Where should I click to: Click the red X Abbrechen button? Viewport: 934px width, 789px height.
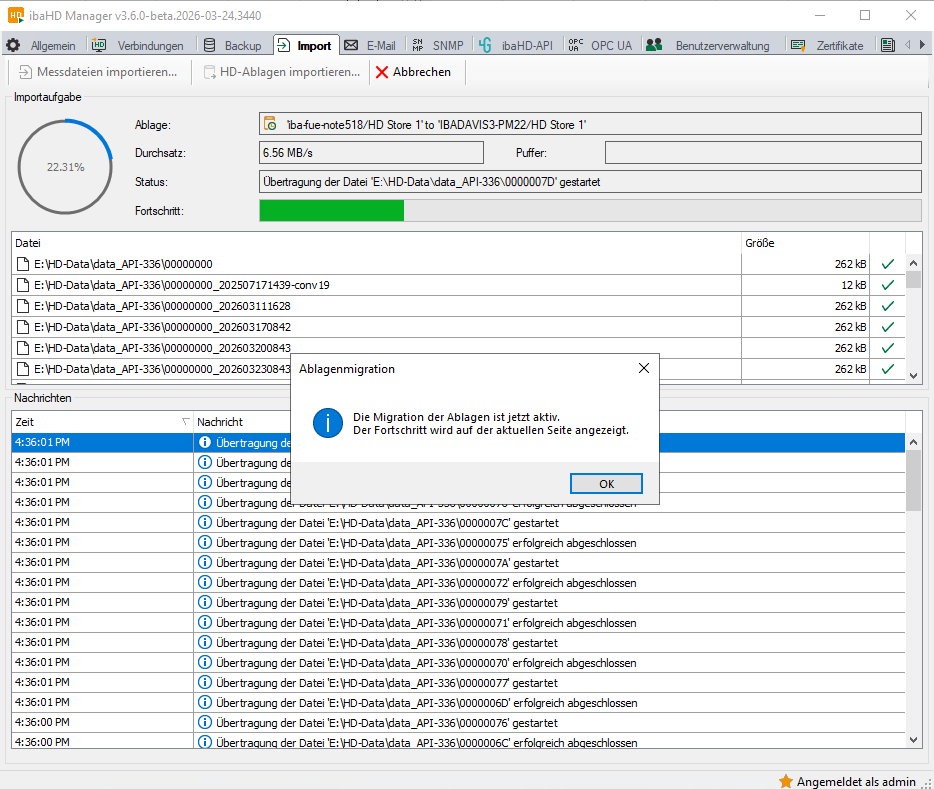click(414, 72)
